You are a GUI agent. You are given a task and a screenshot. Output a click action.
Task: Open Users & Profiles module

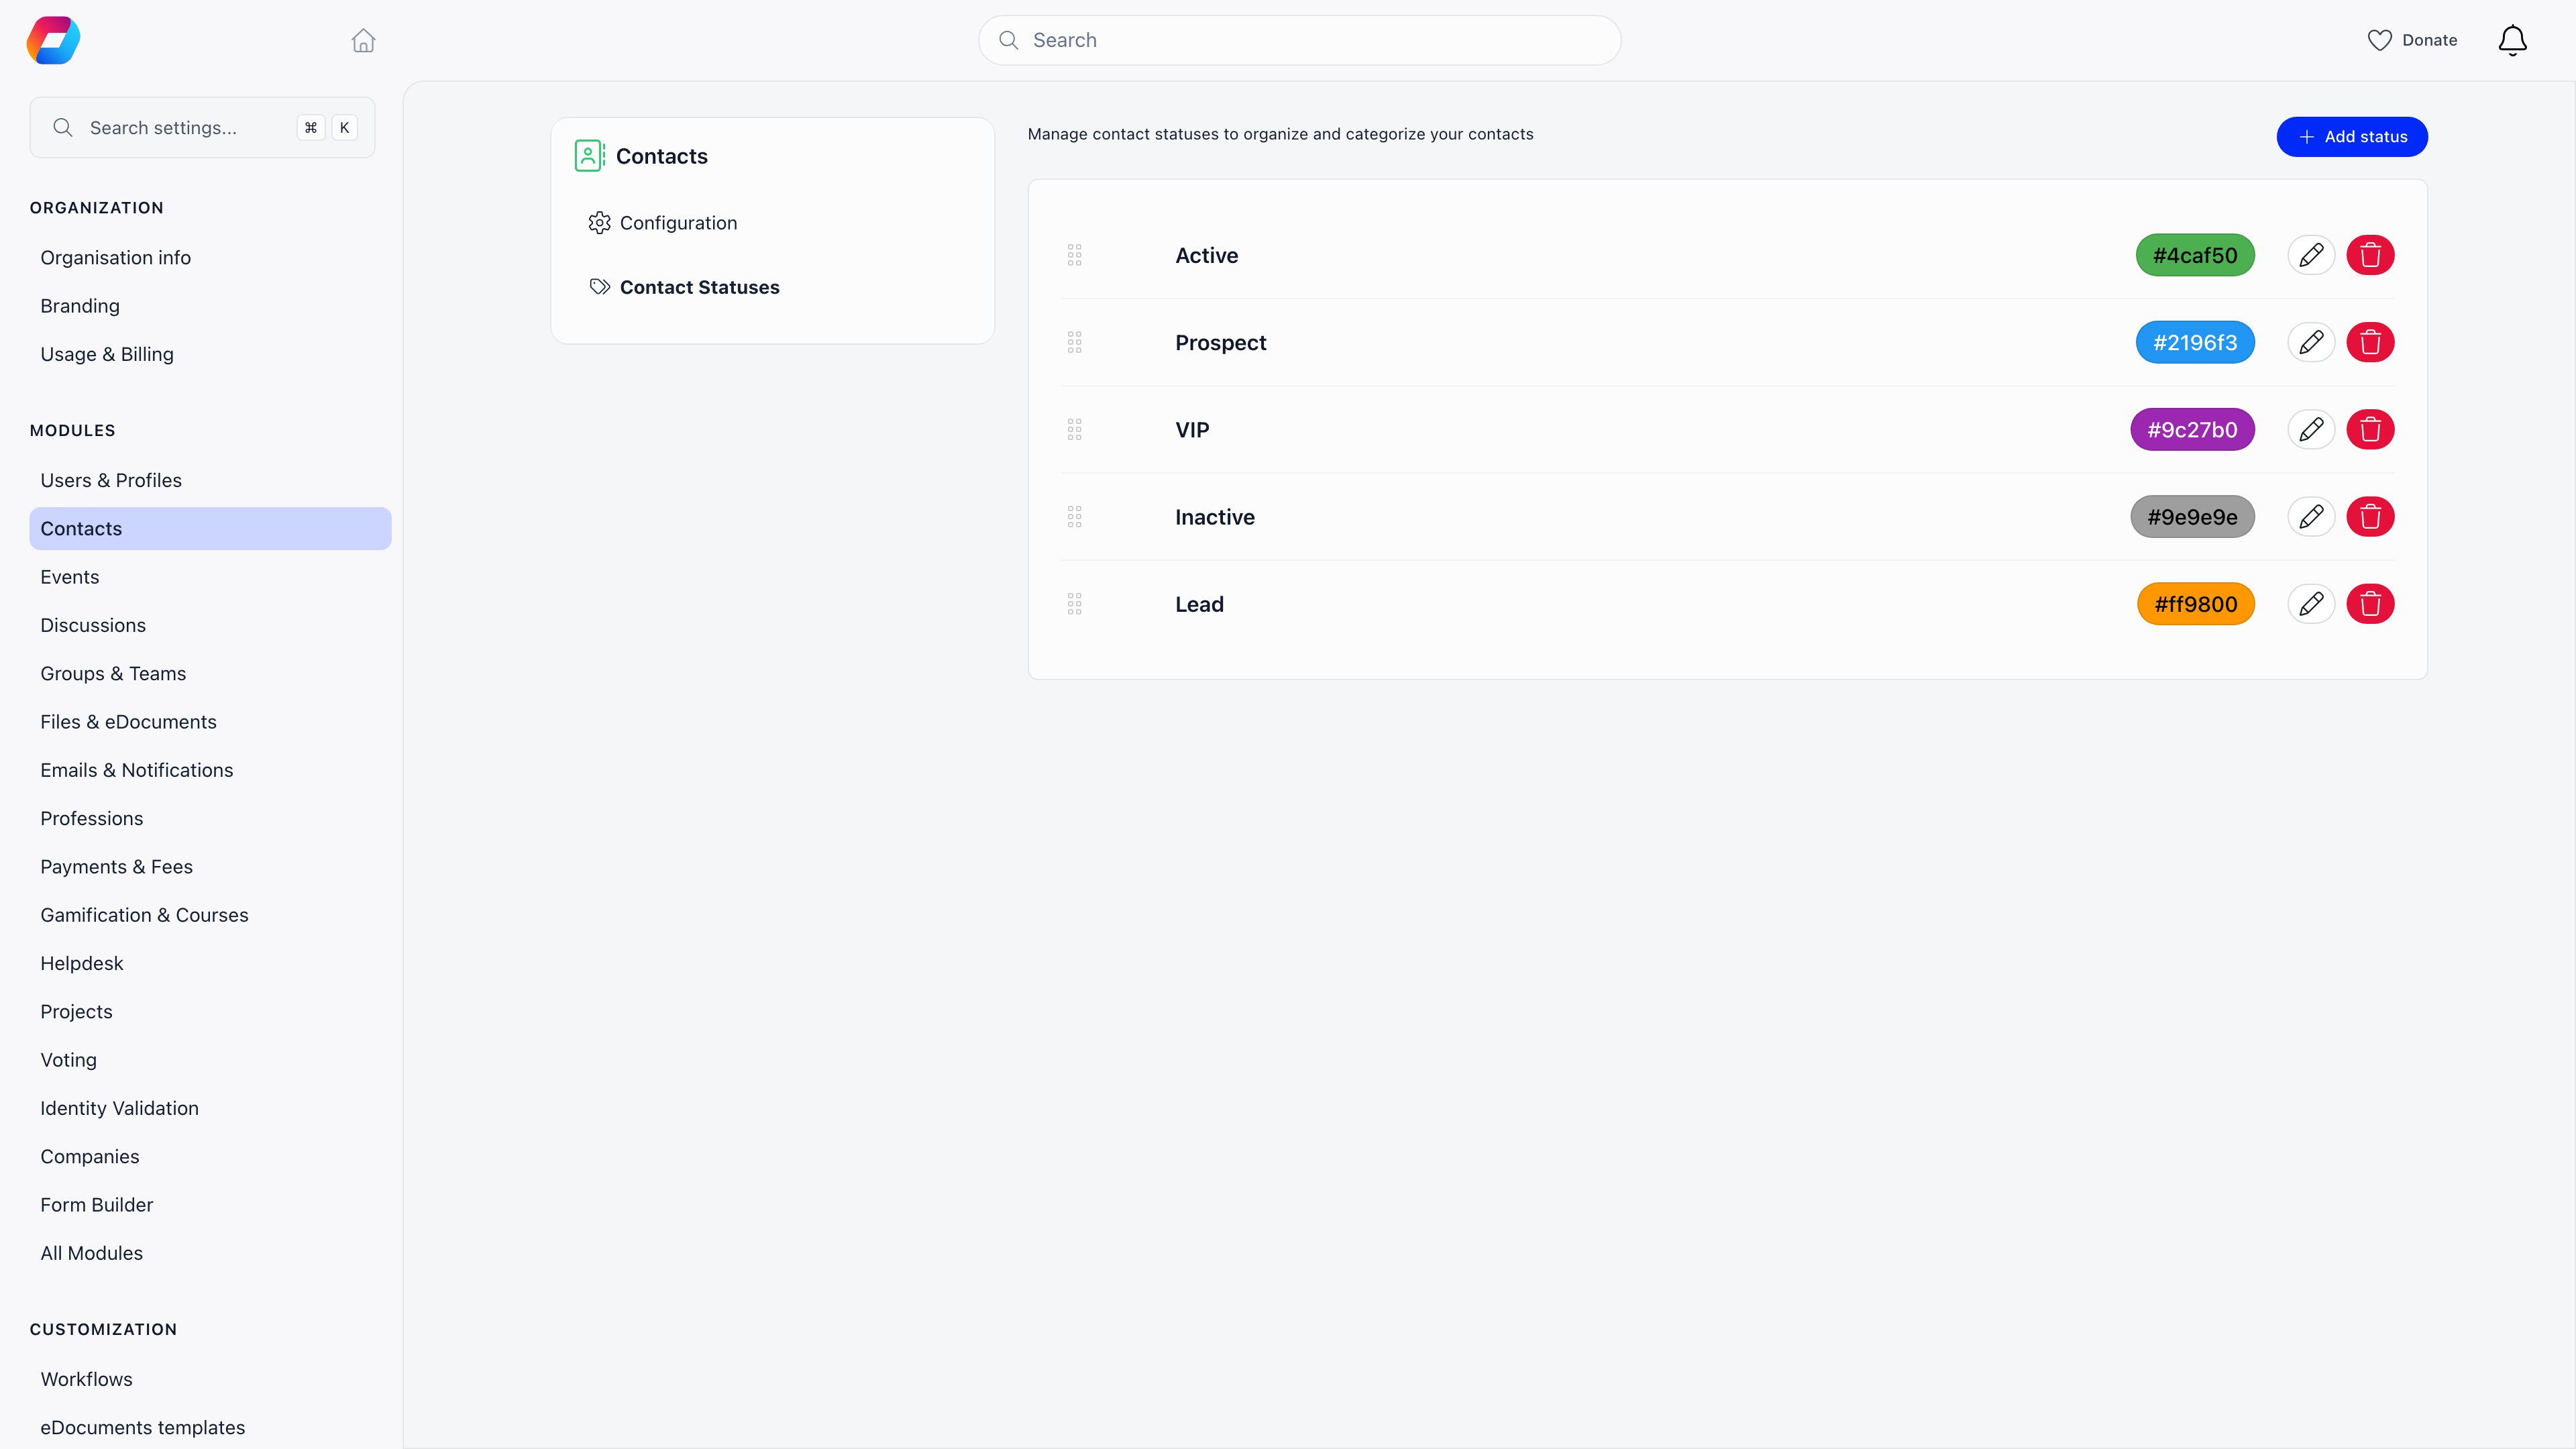point(111,480)
